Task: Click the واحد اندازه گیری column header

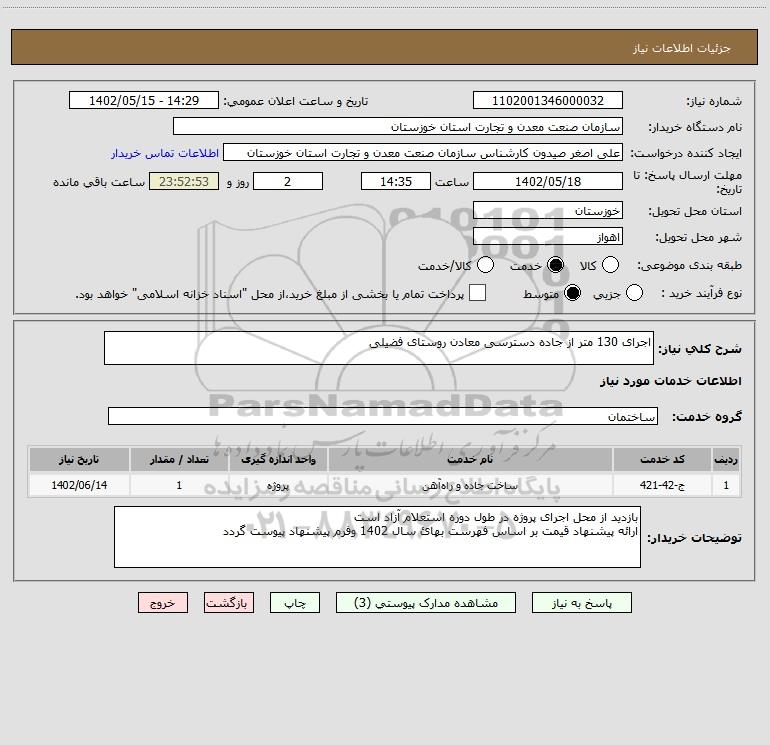Action: pyautogui.click(x=278, y=460)
